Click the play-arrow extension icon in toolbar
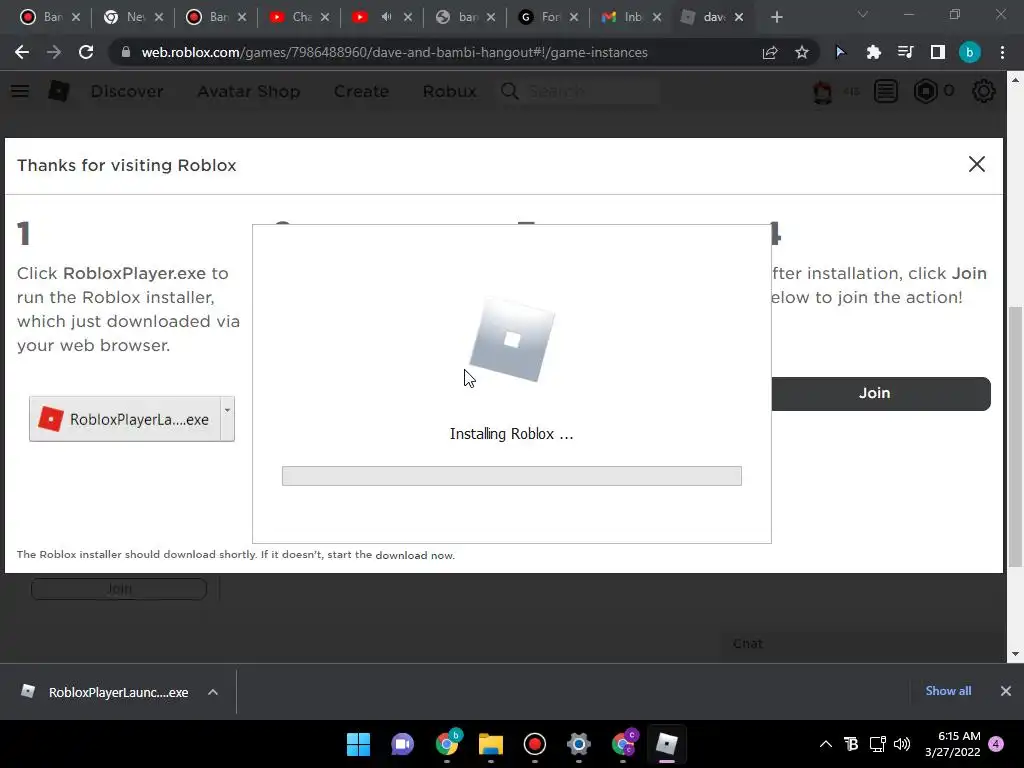The height and width of the screenshot is (768, 1024). tap(840, 52)
